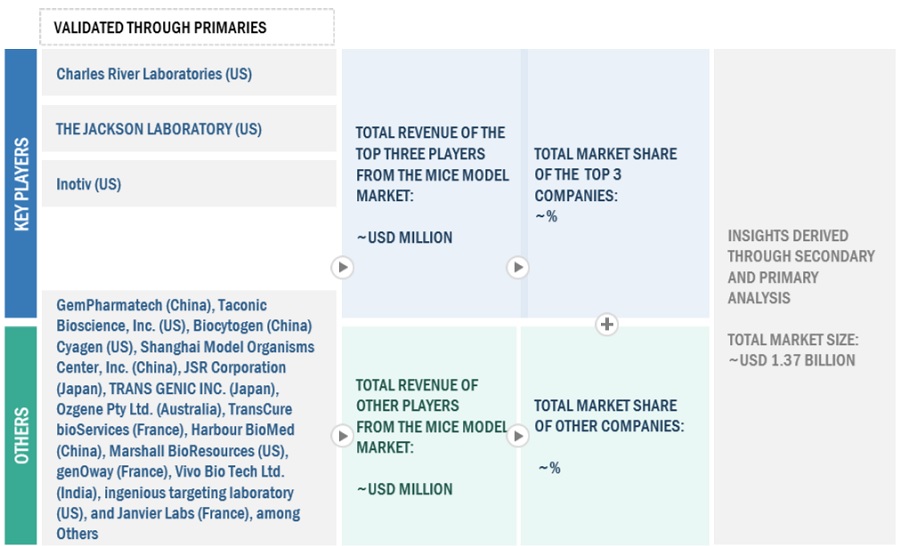Viewport: 900px width, 546px height.
Task: Choose Charles River Laboratories (US) entry
Action: click(154, 74)
